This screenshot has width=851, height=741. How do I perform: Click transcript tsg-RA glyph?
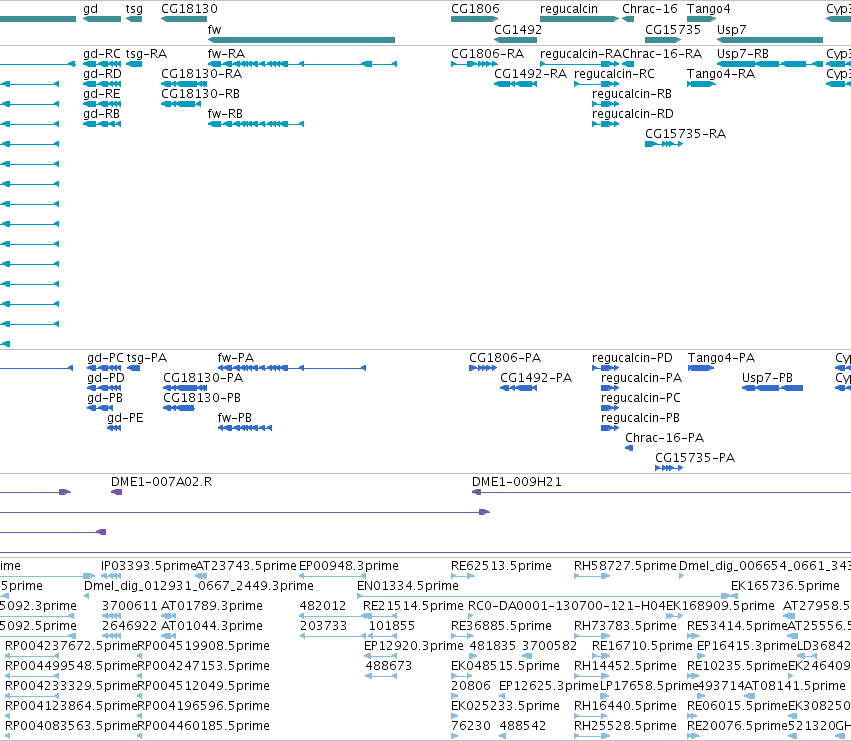click(134, 64)
